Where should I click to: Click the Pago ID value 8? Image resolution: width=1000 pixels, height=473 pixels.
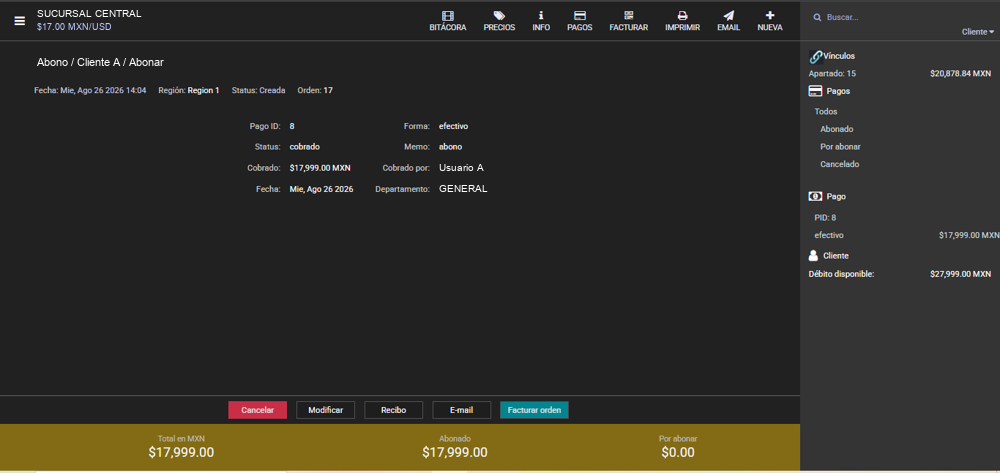point(292,126)
